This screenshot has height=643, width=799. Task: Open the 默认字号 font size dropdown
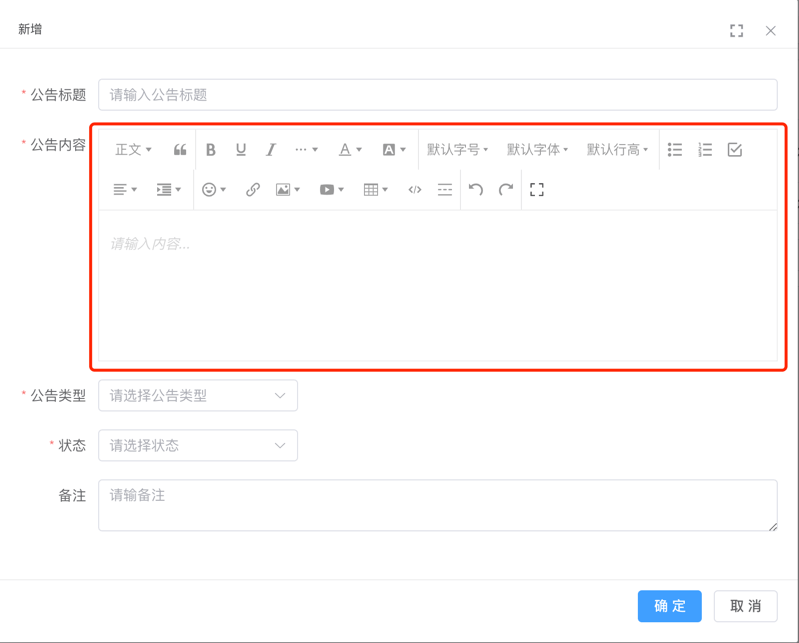pyautogui.click(x=457, y=150)
